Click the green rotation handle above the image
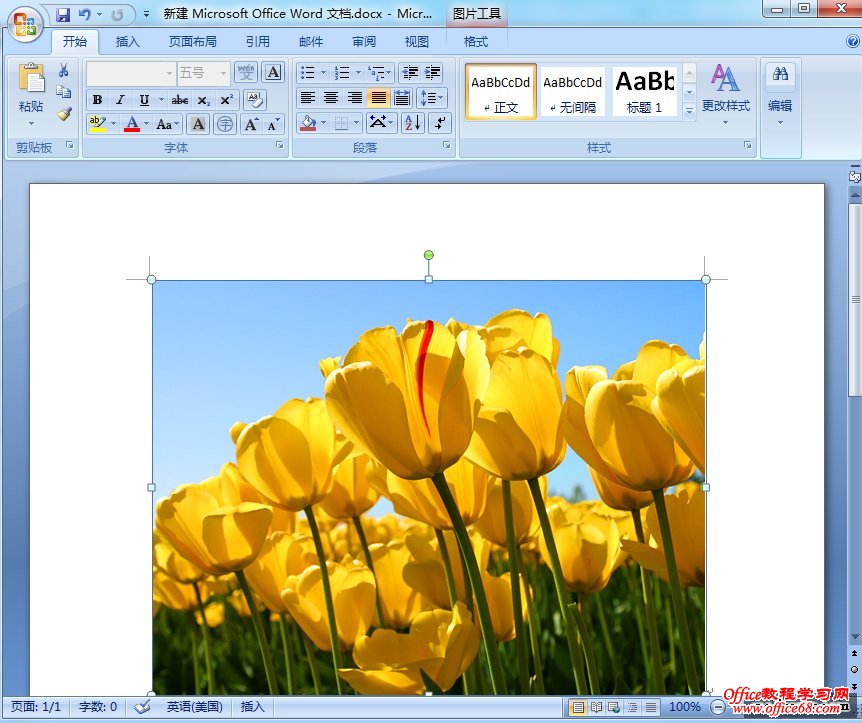This screenshot has width=862, height=723. (429, 255)
